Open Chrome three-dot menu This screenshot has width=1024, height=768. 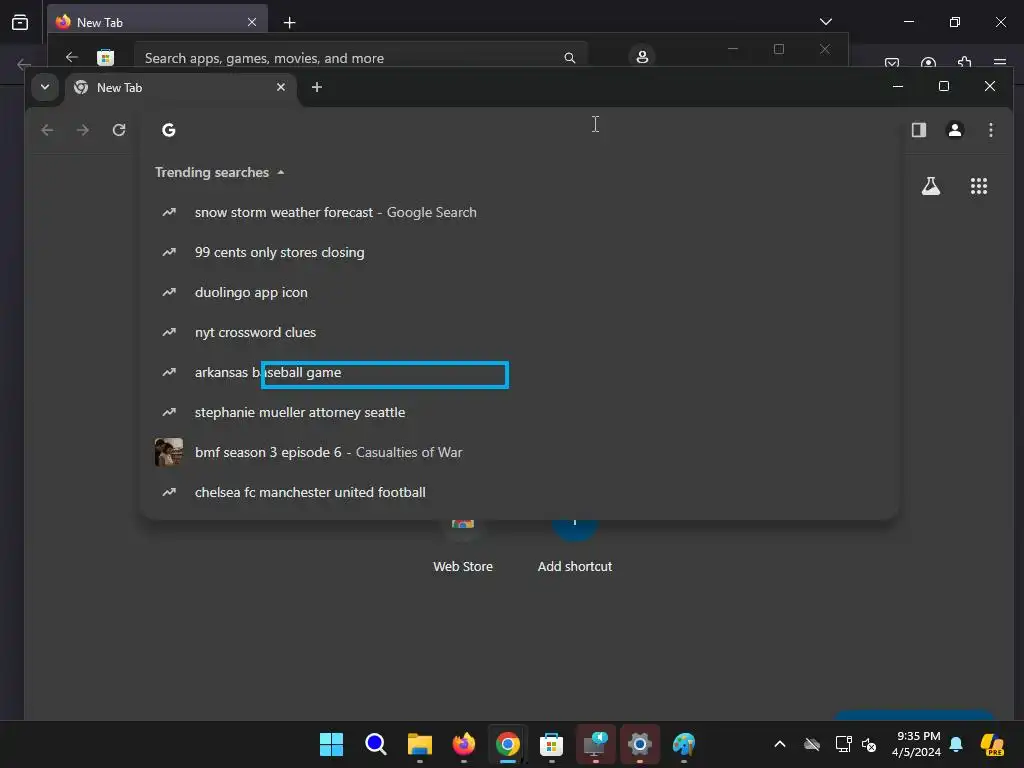pos(991,130)
